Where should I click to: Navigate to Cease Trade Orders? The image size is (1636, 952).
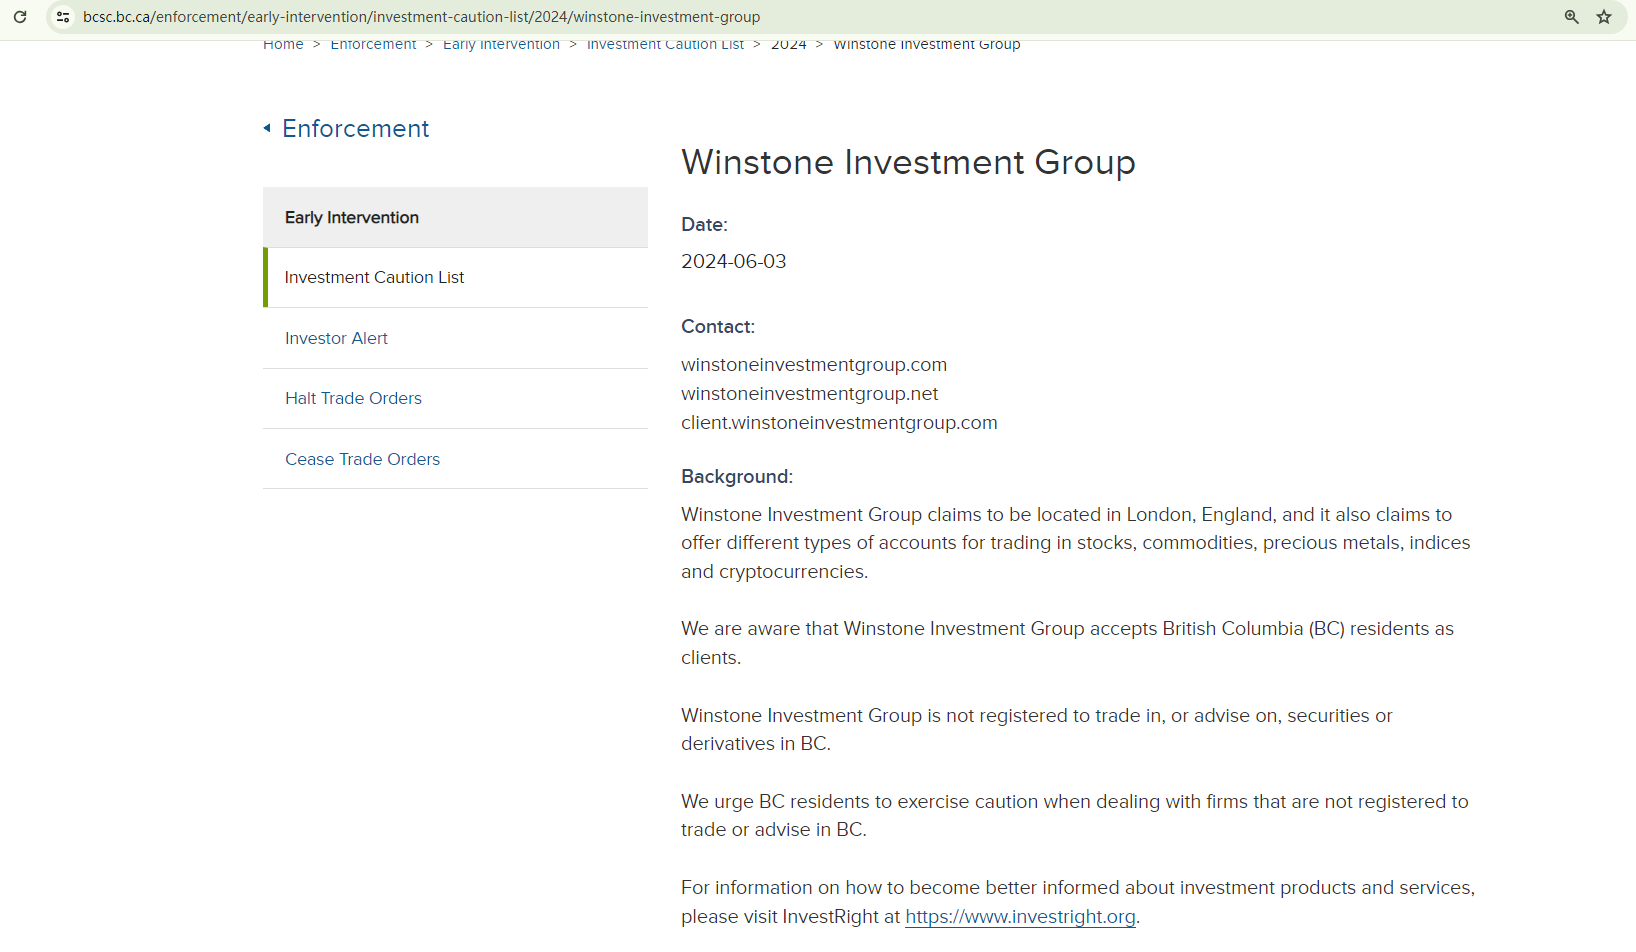pos(362,460)
